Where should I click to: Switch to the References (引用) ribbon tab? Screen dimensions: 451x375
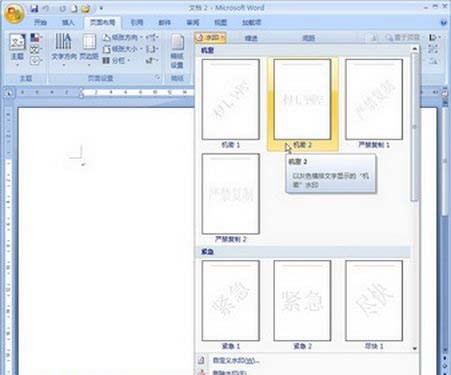[136, 22]
